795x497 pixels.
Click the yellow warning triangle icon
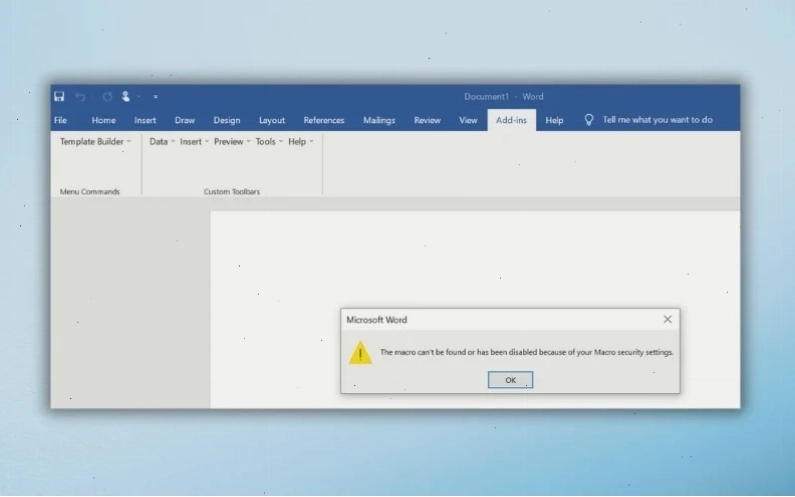(x=360, y=352)
